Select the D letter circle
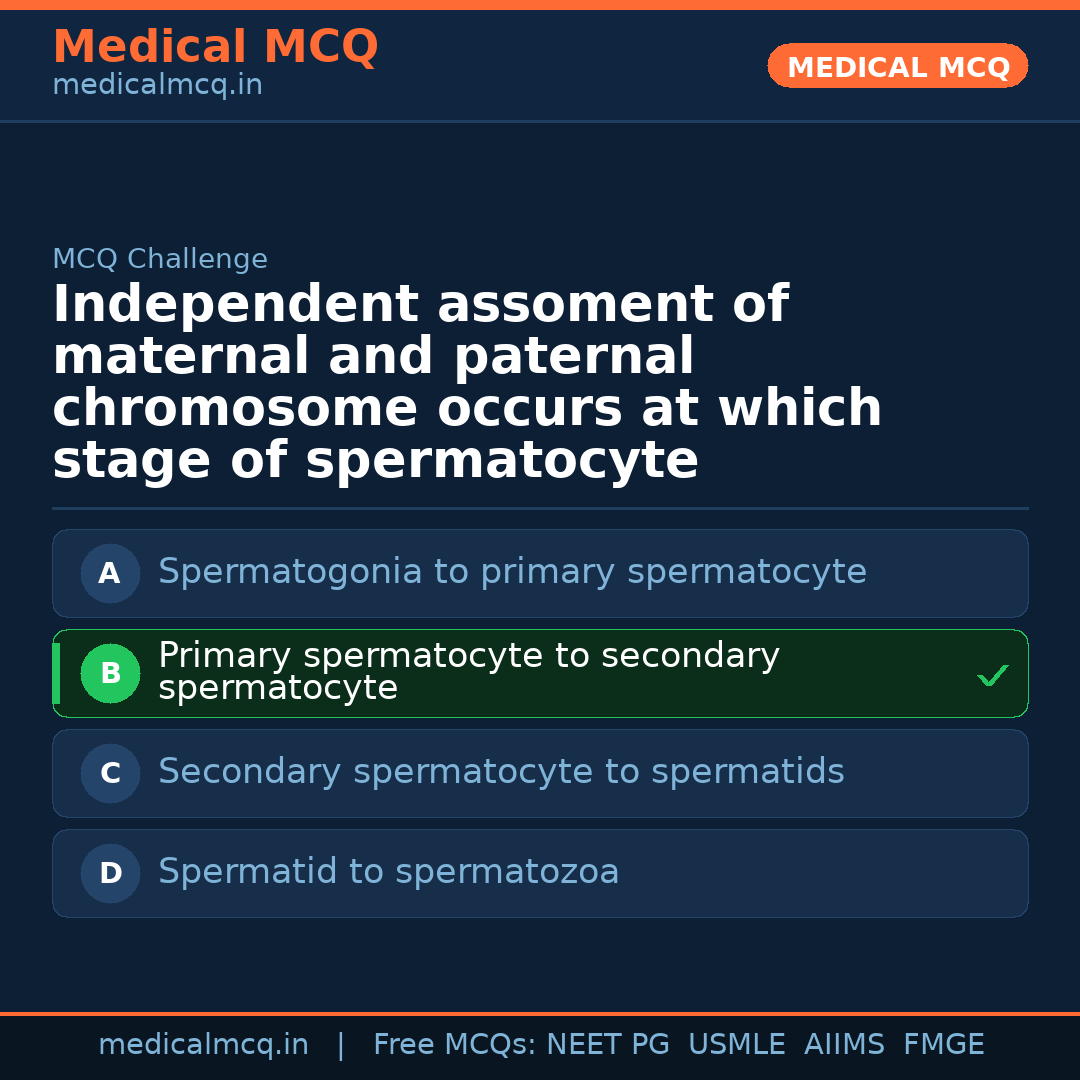The height and width of the screenshot is (1080, 1080). [x=110, y=873]
